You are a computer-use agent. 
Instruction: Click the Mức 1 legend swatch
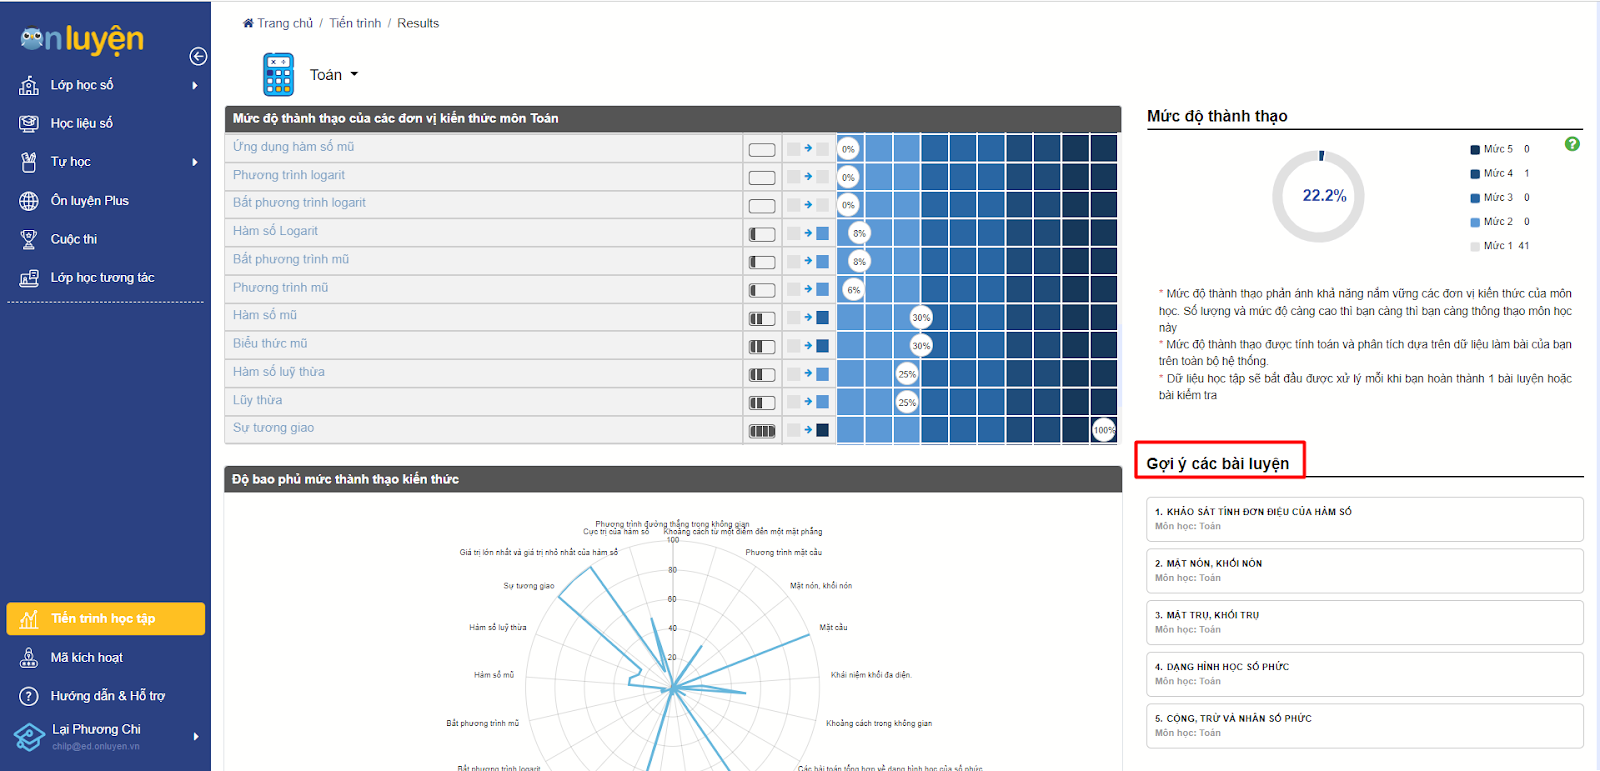[x=1475, y=246]
